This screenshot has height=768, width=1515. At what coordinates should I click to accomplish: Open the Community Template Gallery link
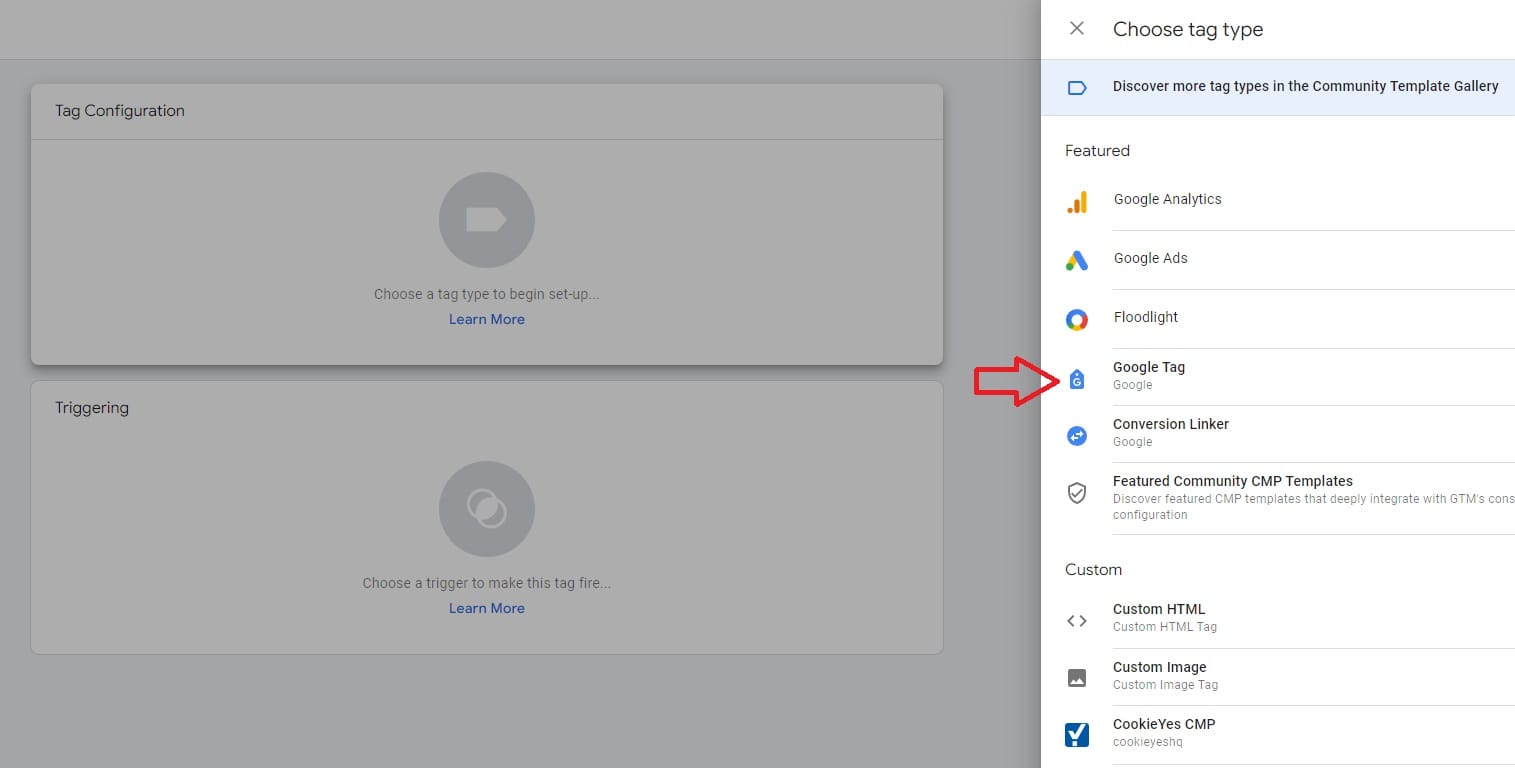[1305, 86]
